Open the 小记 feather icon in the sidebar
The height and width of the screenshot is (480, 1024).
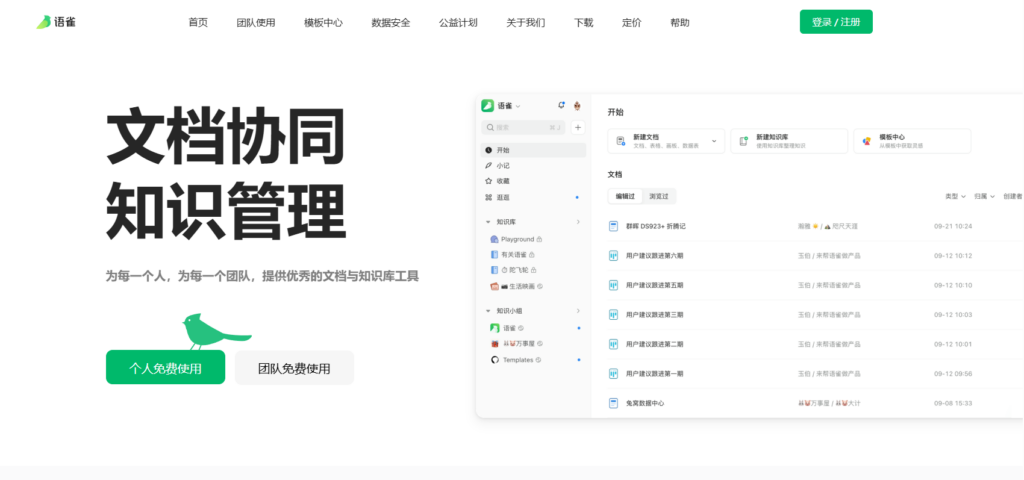point(488,166)
